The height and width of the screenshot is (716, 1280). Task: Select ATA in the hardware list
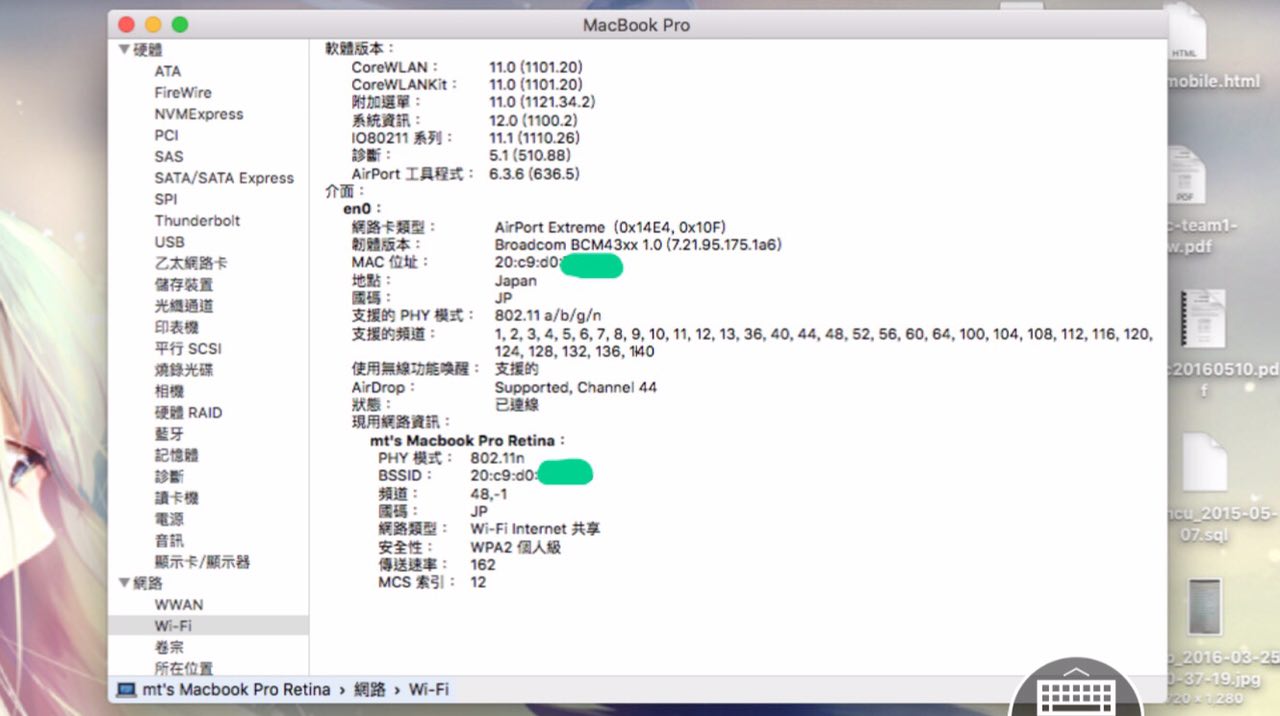(168, 71)
